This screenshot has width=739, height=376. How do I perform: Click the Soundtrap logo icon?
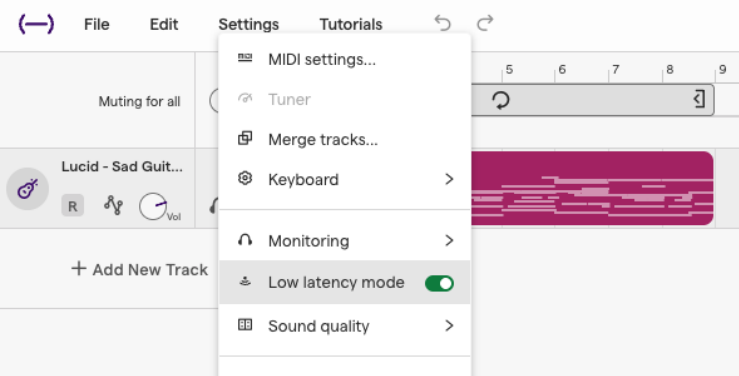(x=36, y=24)
